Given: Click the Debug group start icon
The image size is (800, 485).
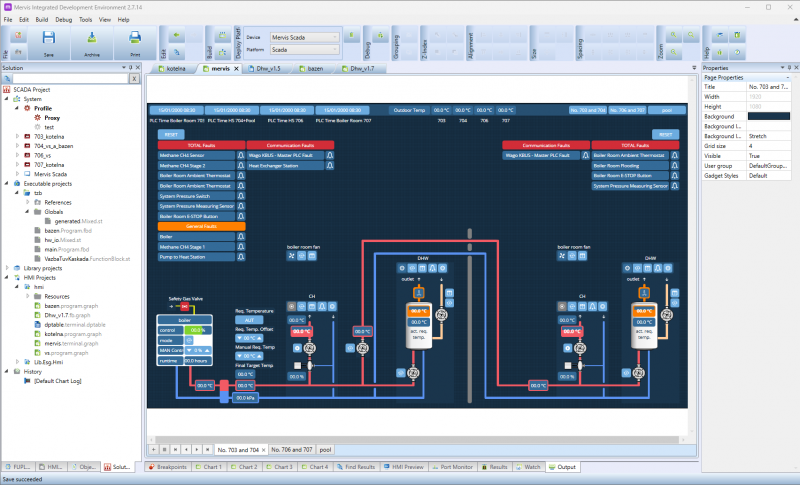Looking at the screenshot, I should pyautogui.click(x=381, y=35).
